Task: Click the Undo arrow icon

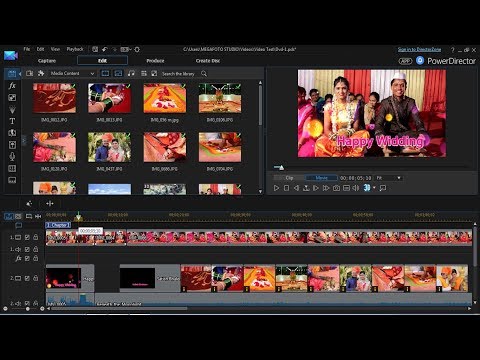Action: coord(105,49)
